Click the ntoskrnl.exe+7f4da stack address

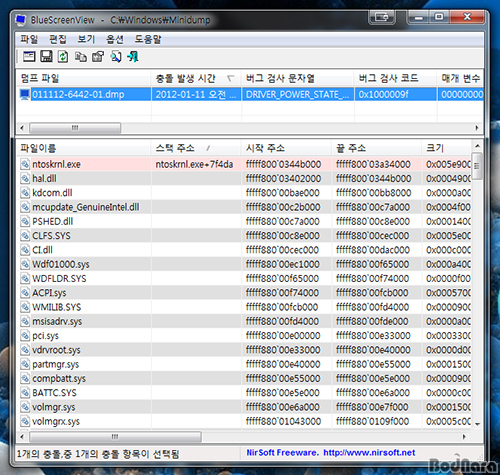tap(194, 164)
